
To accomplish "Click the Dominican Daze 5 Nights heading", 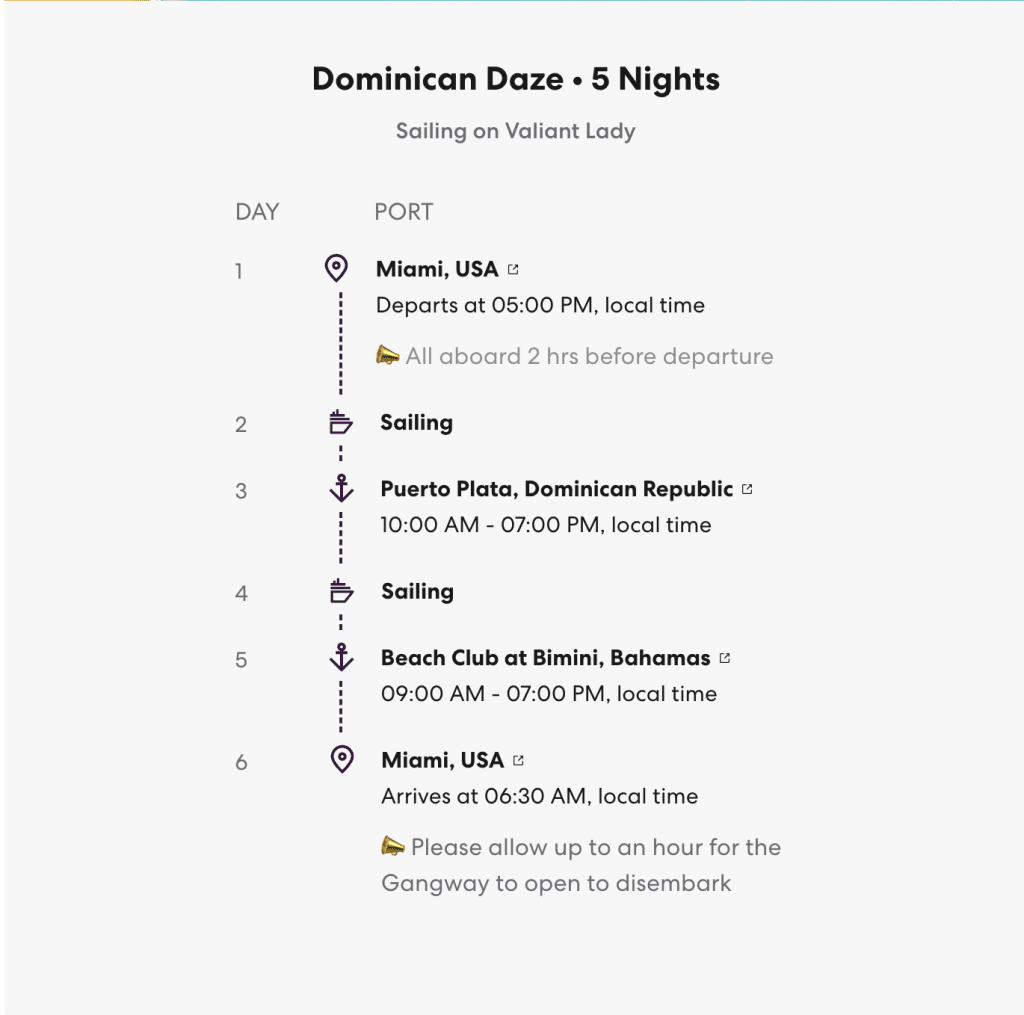I will click(516, 80).
